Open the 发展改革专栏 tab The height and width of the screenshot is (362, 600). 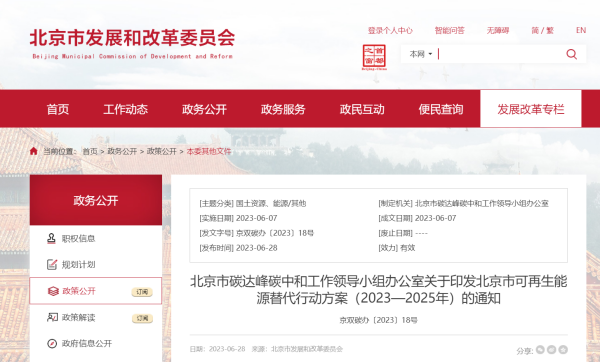coord(531,109)
